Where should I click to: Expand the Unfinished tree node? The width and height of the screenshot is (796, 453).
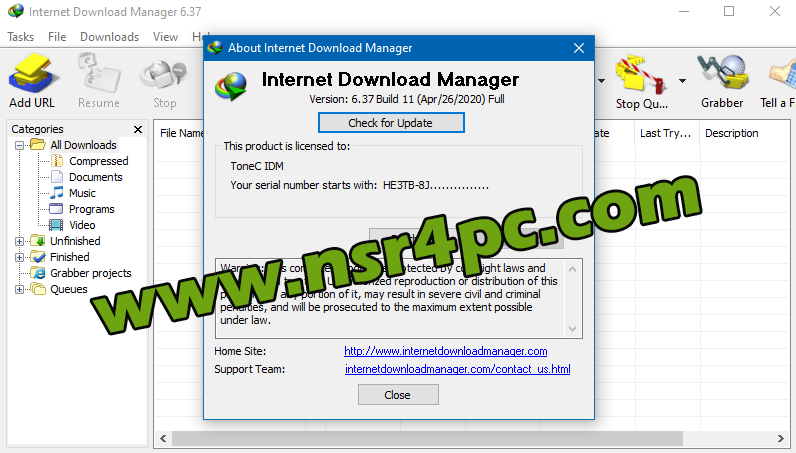tap(19, 241)
